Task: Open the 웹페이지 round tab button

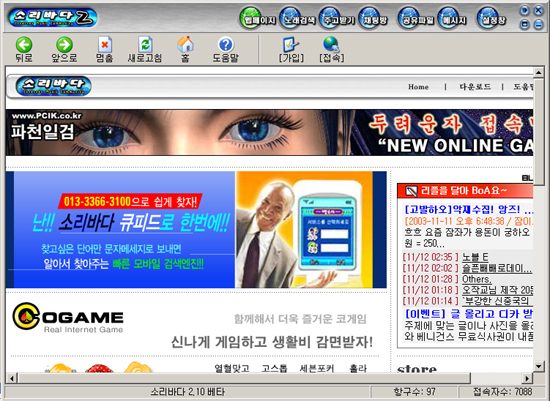Action: click(258, 18)
